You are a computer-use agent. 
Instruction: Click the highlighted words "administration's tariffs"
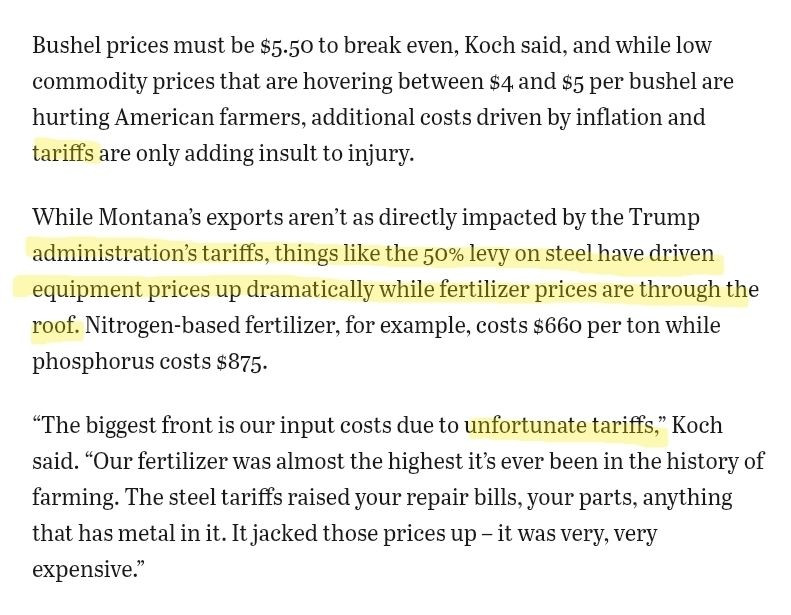[148, 253]
